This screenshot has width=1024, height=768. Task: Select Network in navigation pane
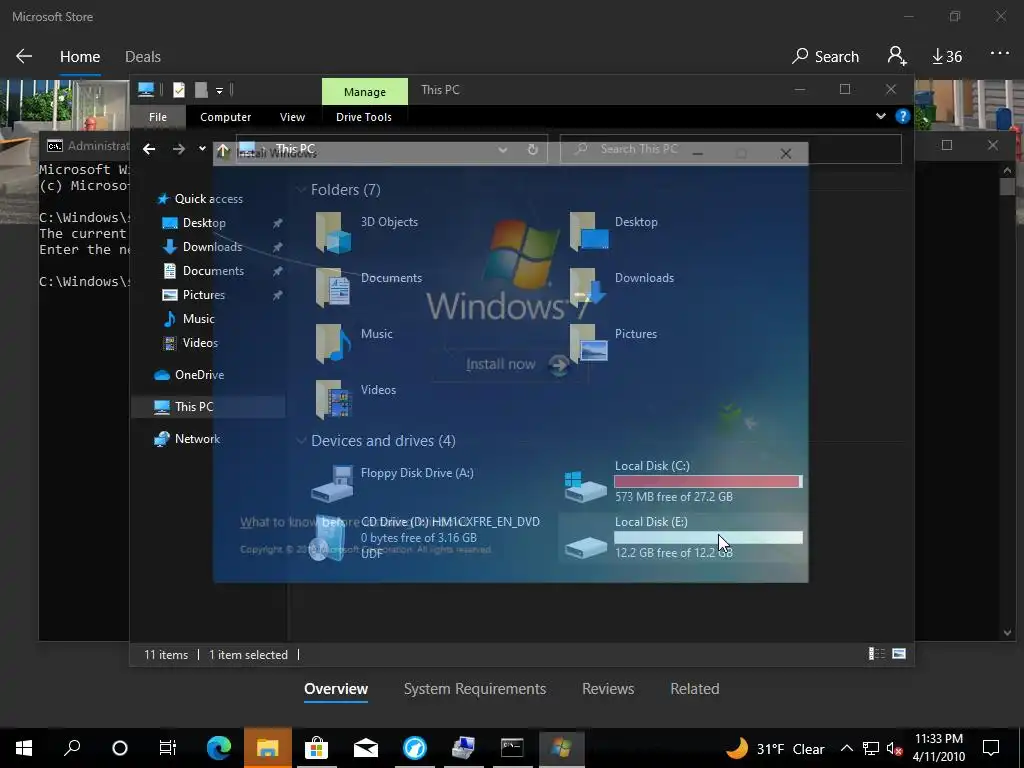(x=187, y=439)
